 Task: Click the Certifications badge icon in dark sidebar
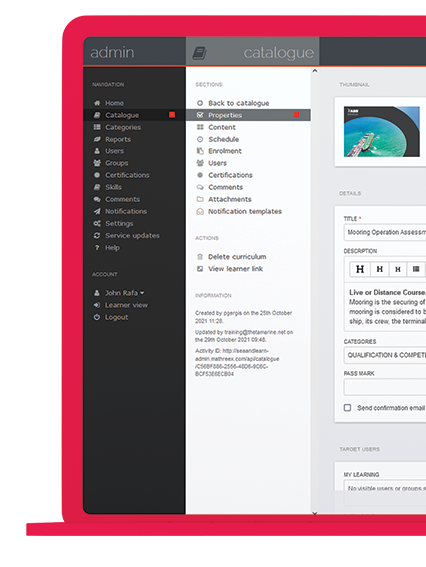pos(97,175)
